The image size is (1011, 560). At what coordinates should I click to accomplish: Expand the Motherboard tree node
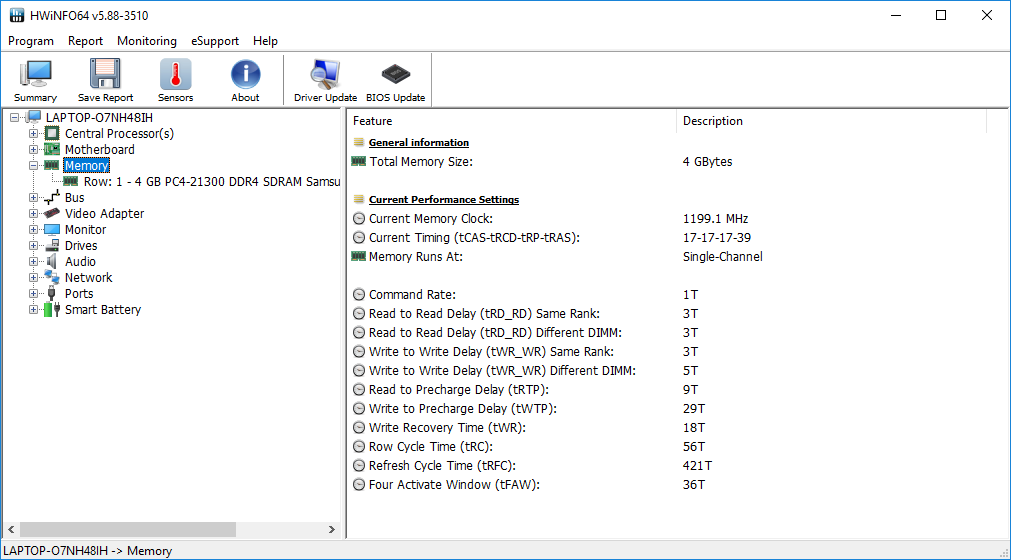(x=33, y=150)
